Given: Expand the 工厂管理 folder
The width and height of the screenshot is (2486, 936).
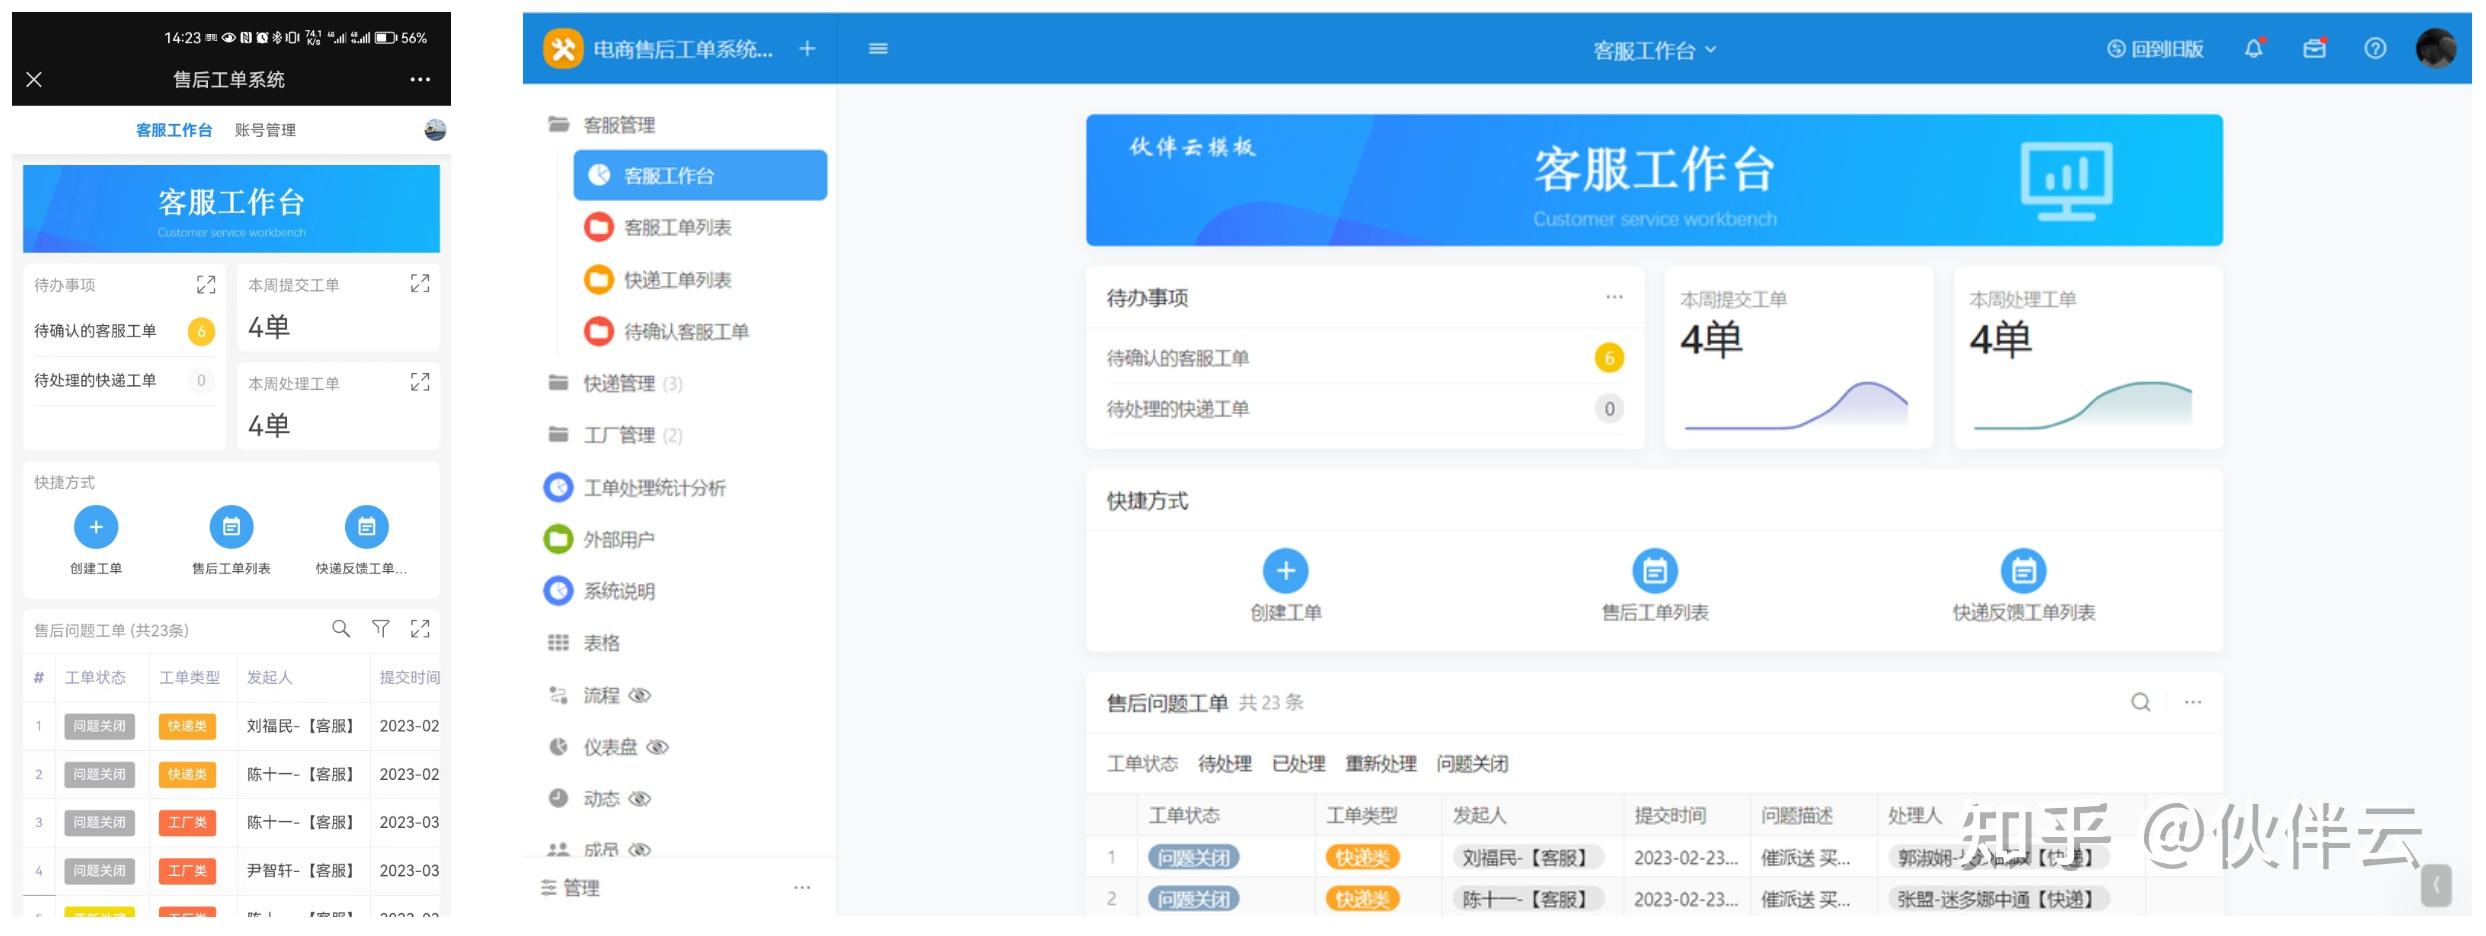Looking at the screenshot, I should tap(615, 435).
